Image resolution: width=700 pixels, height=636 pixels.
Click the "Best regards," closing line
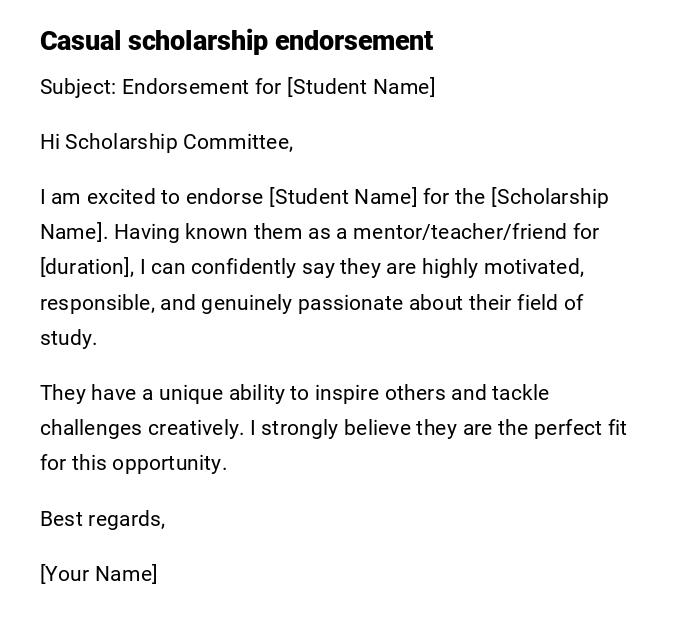[102, 519]
